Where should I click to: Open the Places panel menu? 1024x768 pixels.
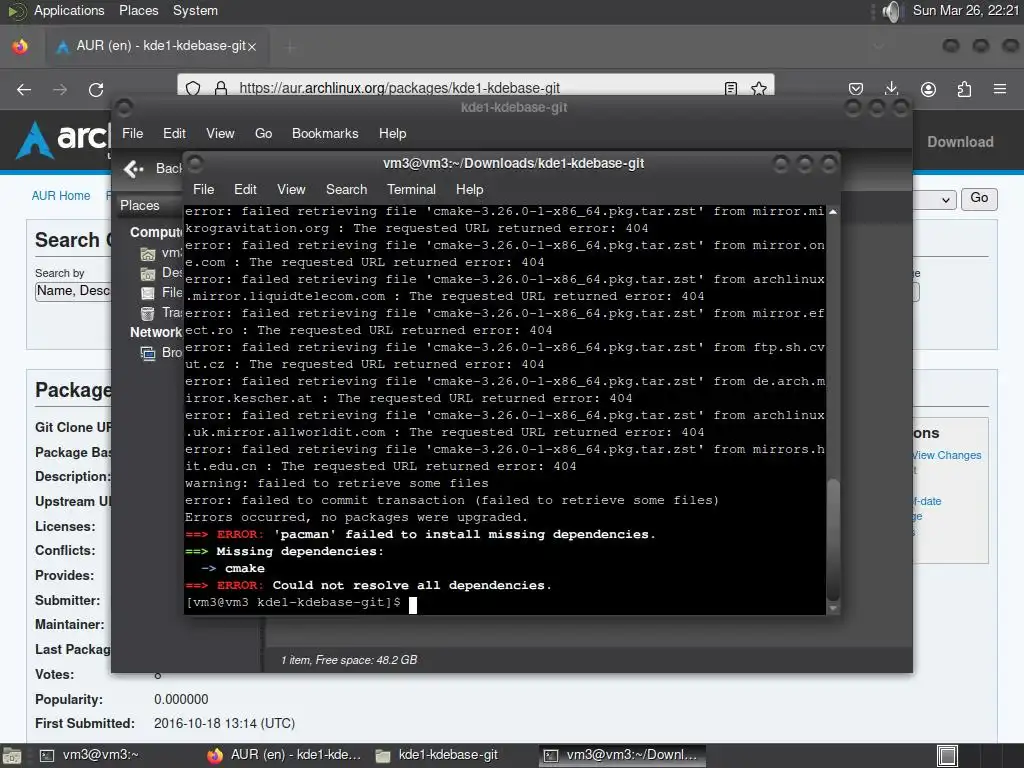pos(138,11)
